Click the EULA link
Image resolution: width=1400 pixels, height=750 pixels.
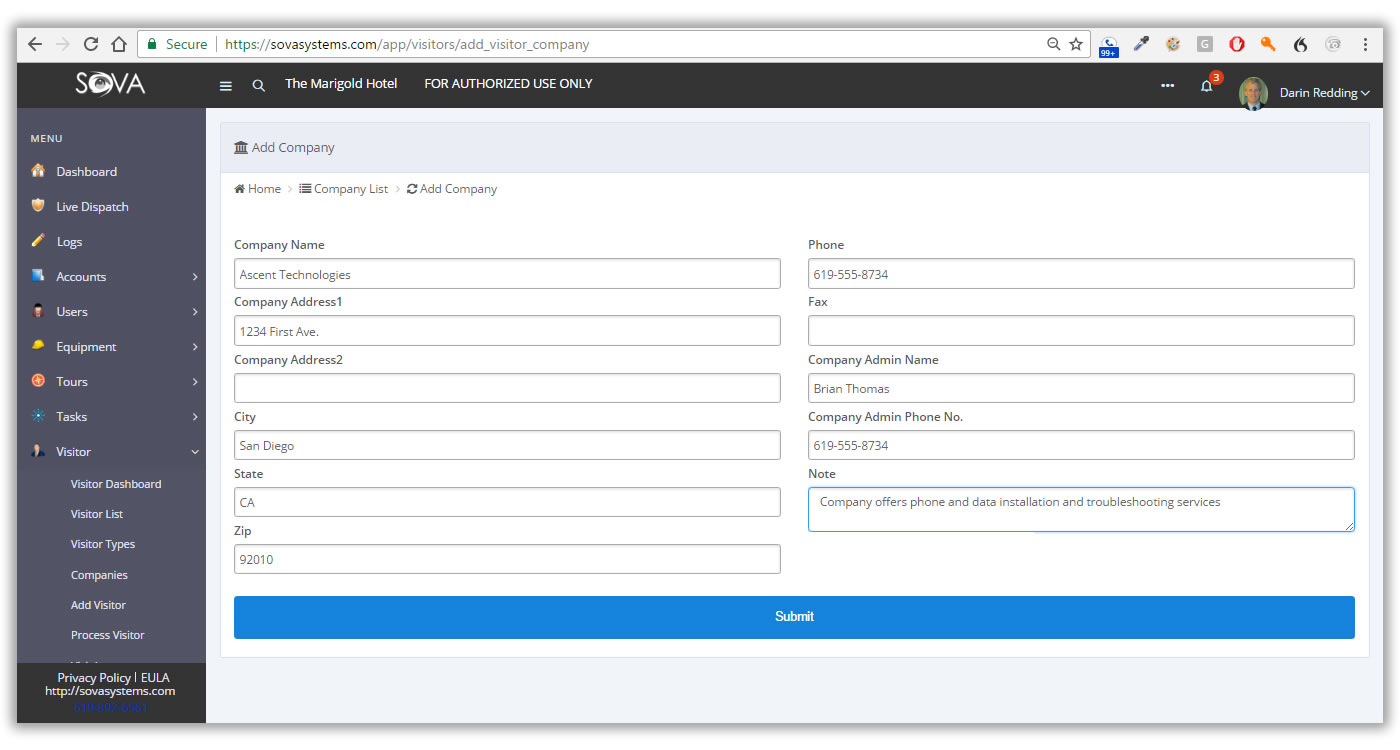[155, 678]
